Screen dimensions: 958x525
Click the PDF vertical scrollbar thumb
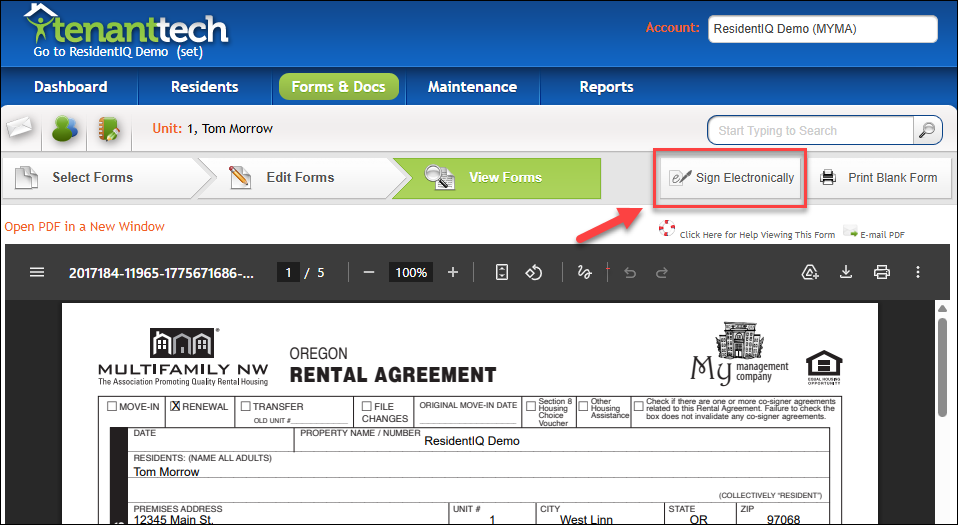942,367
